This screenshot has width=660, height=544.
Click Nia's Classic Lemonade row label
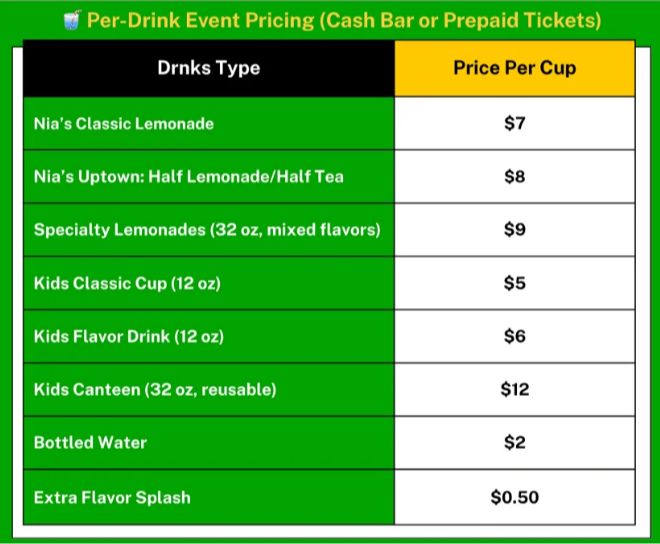[x=124, y=124]
